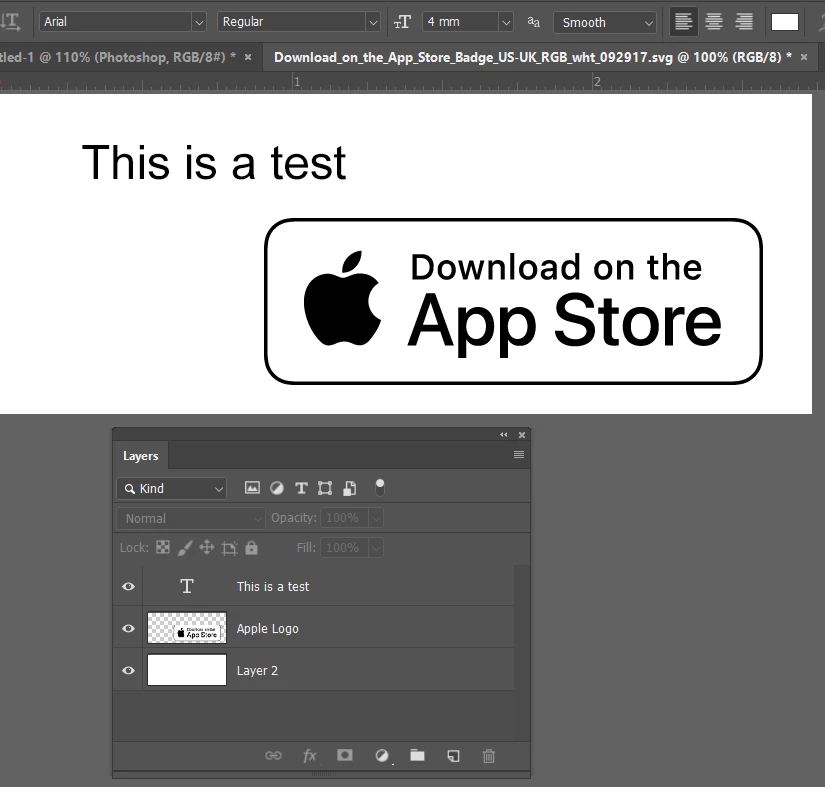This screenshot has width=825, height=787.
Task: Open the Layers panel menu
Action: (x=519, y=455)
